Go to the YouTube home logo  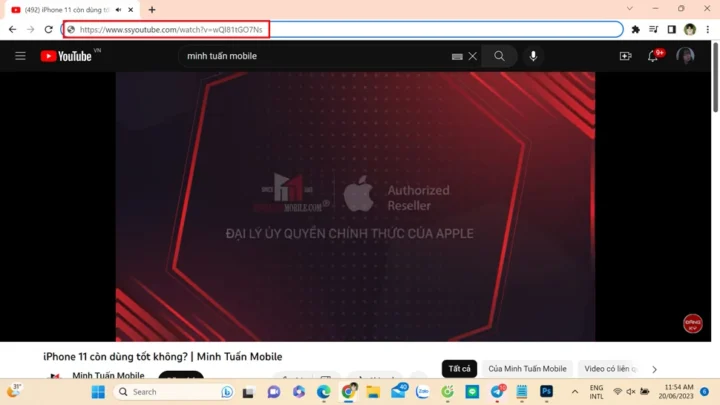click(x=66, y=56)
